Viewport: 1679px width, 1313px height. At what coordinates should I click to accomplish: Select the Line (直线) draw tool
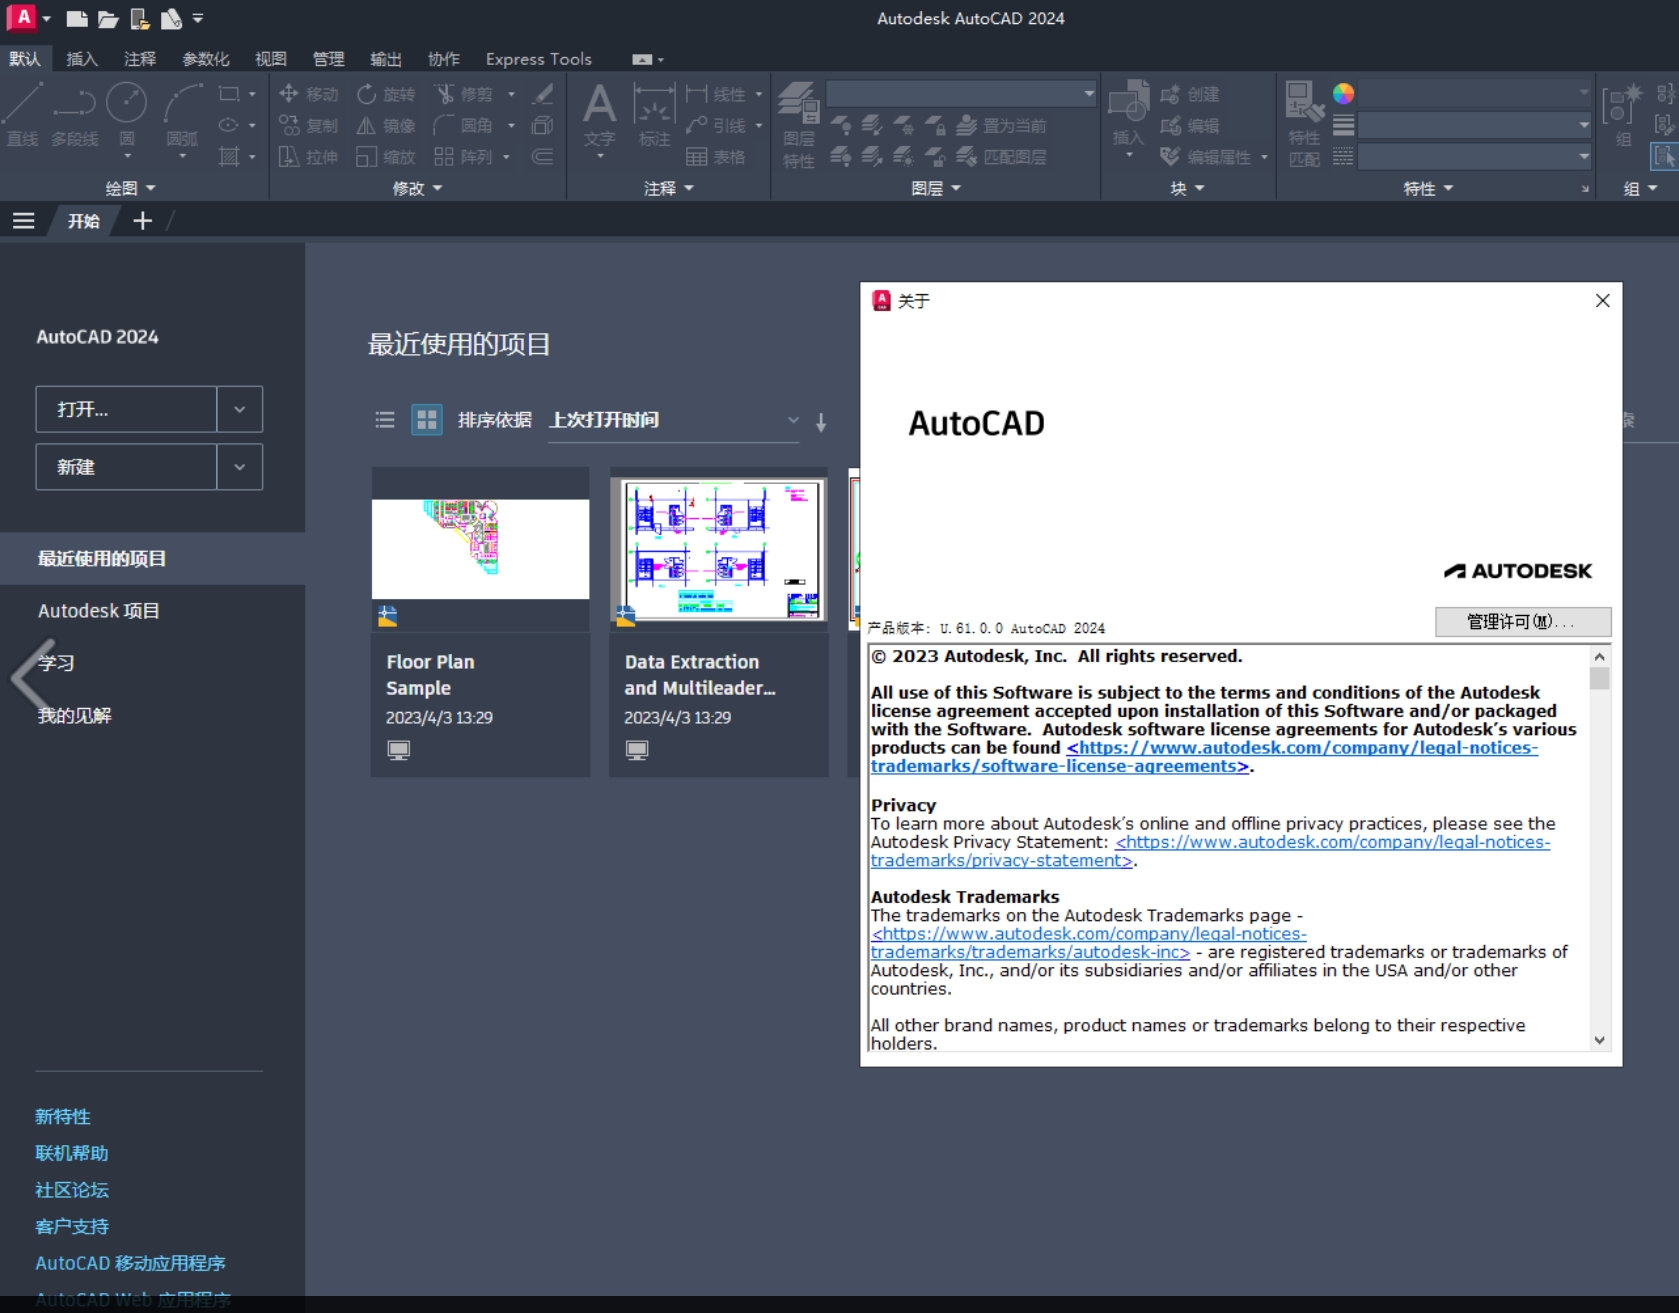click(22, 115)
